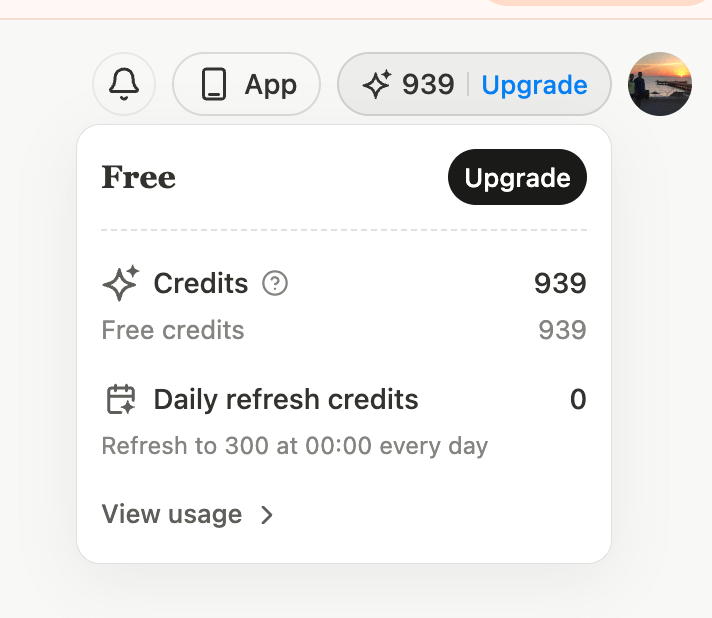Viewport: 712px width, 618px height.
Task: Click the sparkle icon next to Credits label
Action: (120, 283)
